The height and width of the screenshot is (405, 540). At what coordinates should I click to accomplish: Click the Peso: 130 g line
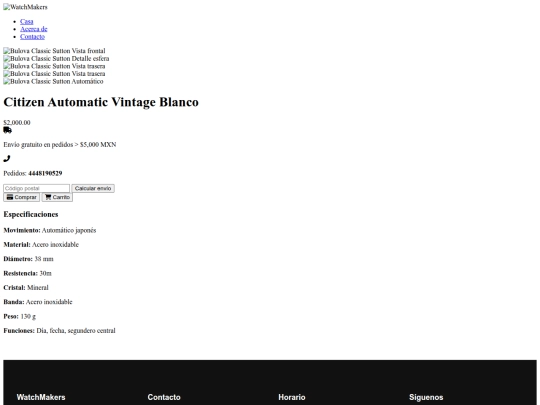click(20, 316)
